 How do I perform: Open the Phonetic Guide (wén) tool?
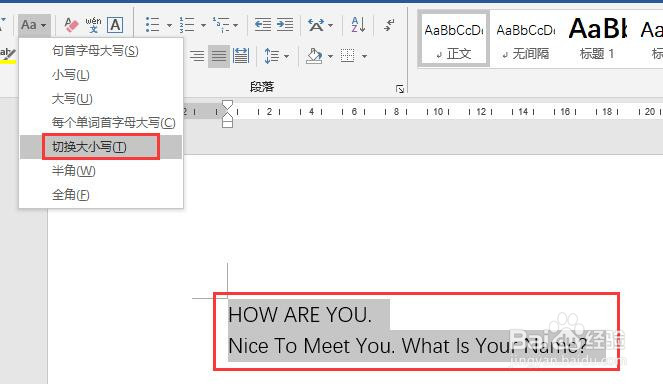tap(93, 25)
